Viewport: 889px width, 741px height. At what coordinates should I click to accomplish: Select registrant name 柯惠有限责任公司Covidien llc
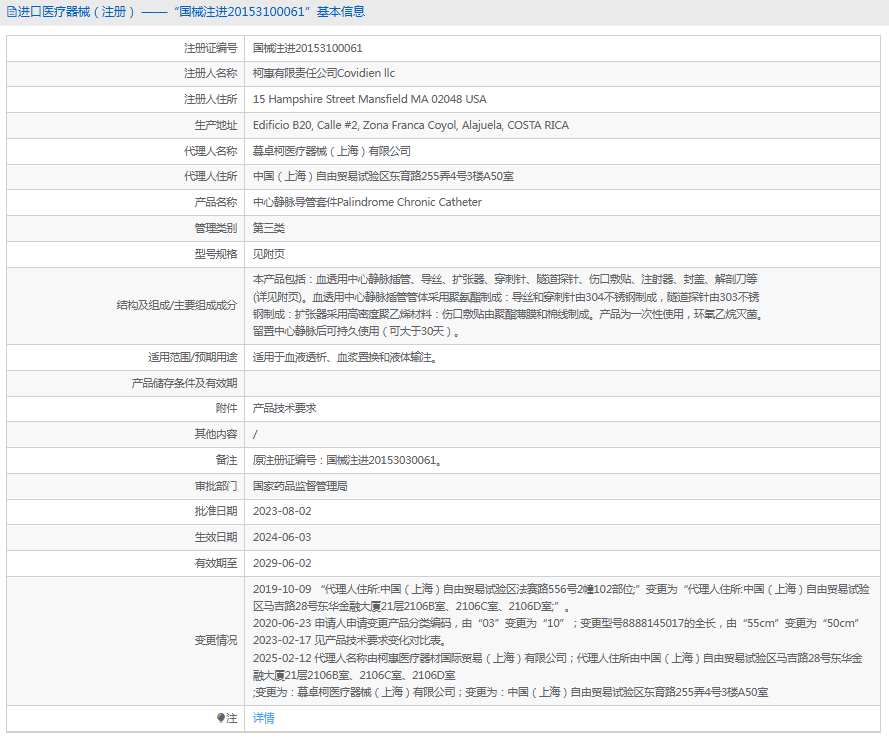coord(324,73)
